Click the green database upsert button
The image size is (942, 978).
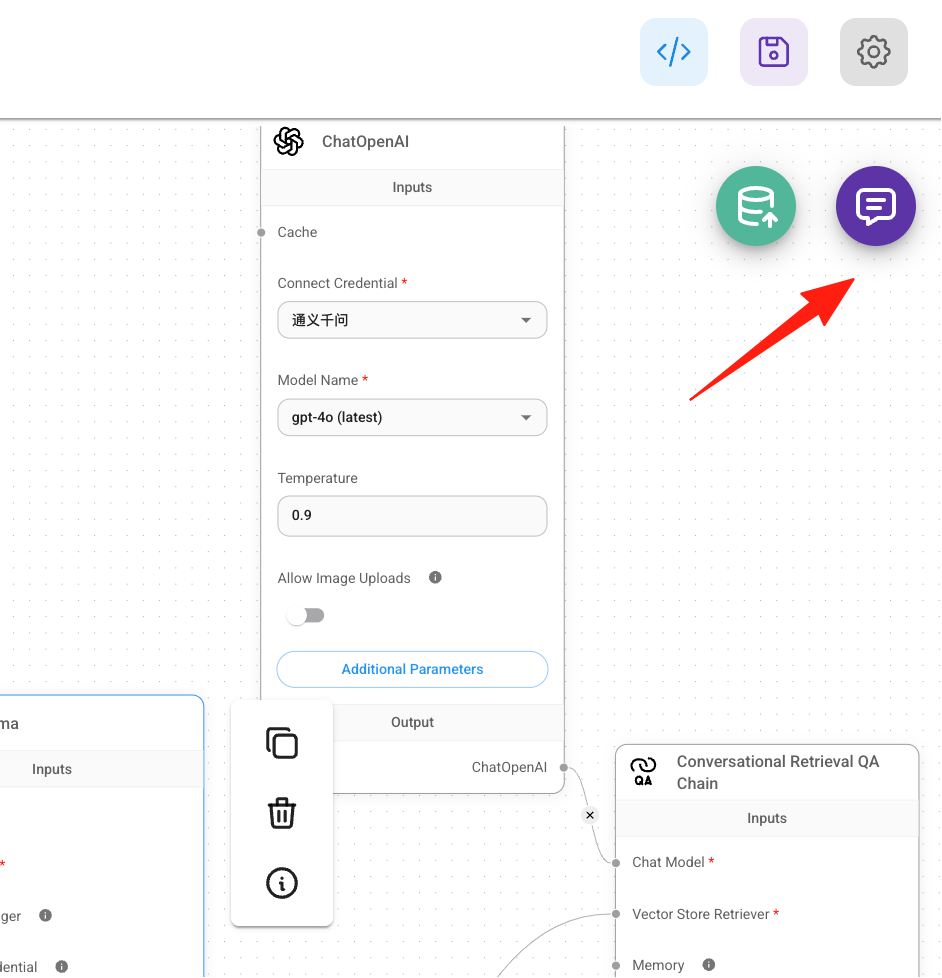click(755, 206)
